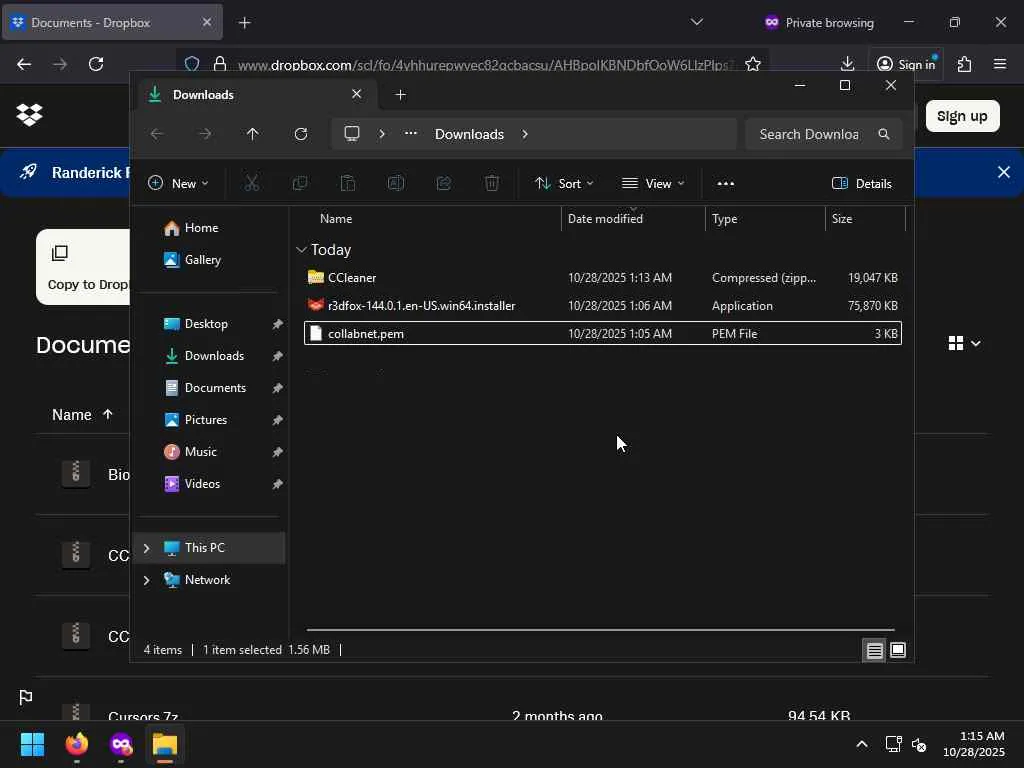Click the Explorer forward arrow
Screen dimensions: 1024x768
click(205, 134)
